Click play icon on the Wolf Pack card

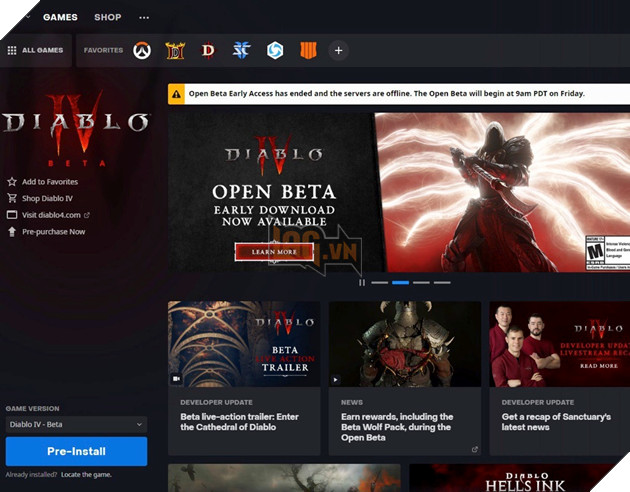(x=336, y=379)
